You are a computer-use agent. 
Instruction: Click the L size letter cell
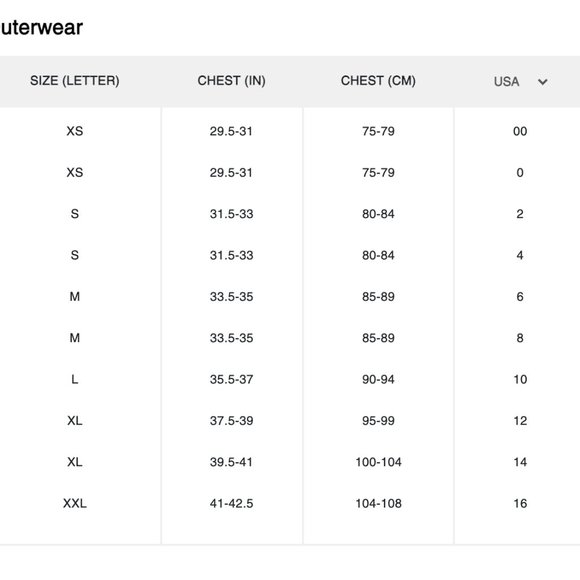(75, 379)
